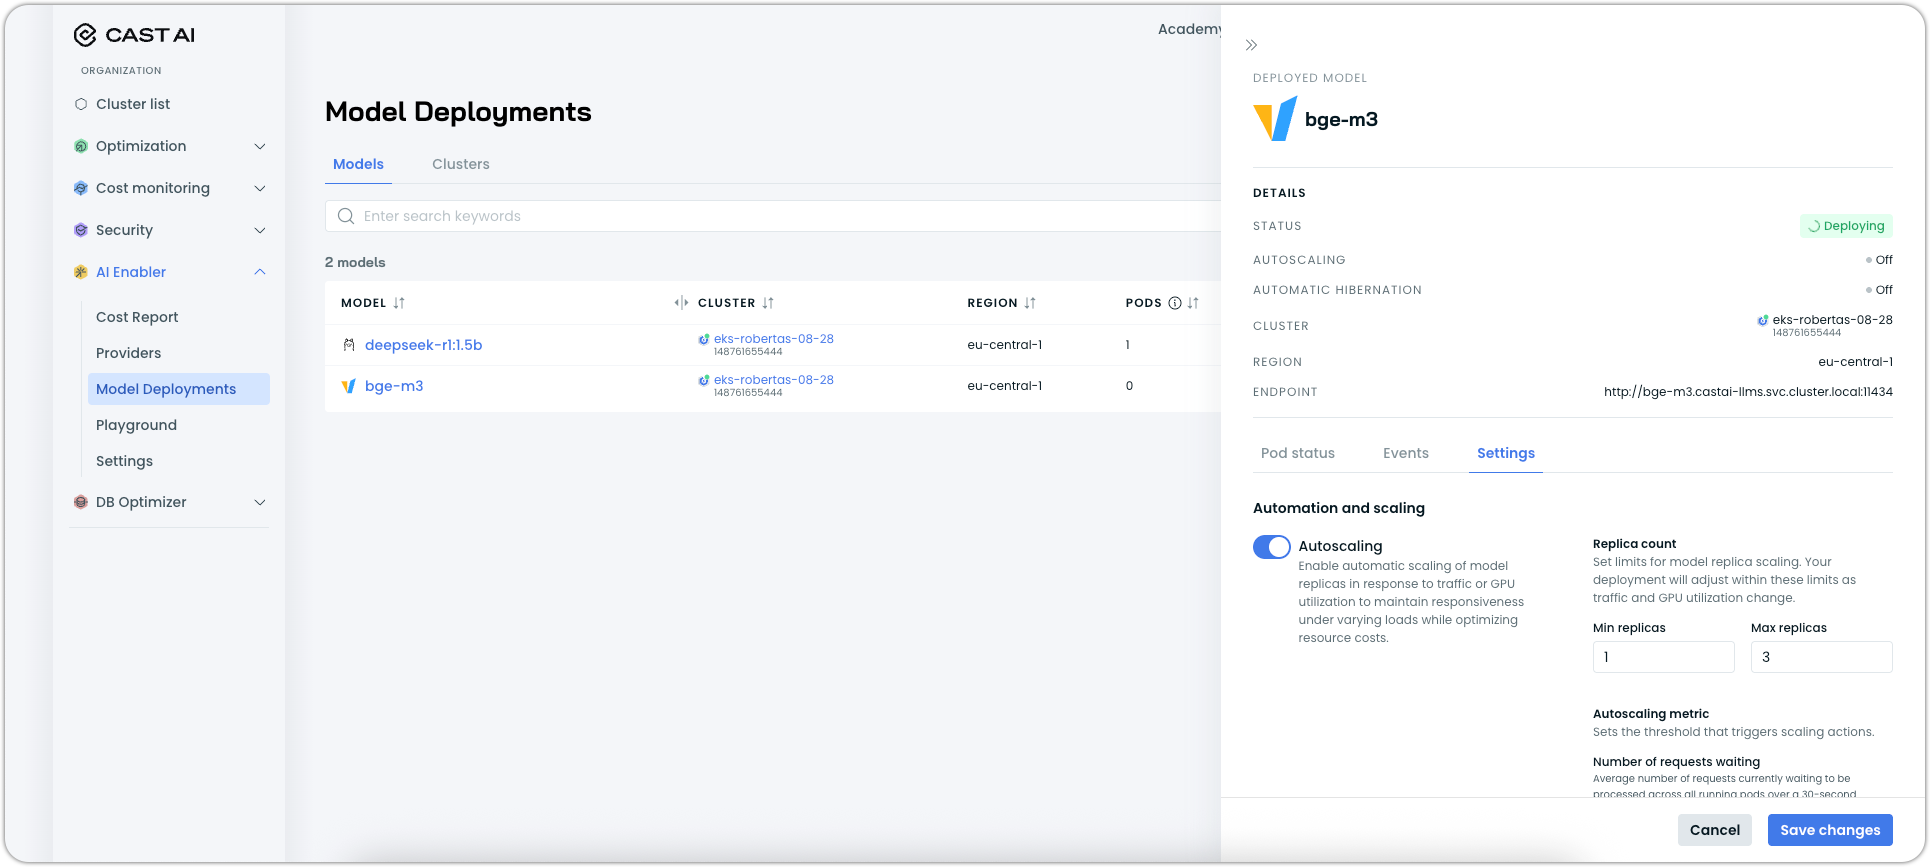Sort by MODEL column arrows
The height and width of the screenshot is (867, 1930).
coord(399,303)
